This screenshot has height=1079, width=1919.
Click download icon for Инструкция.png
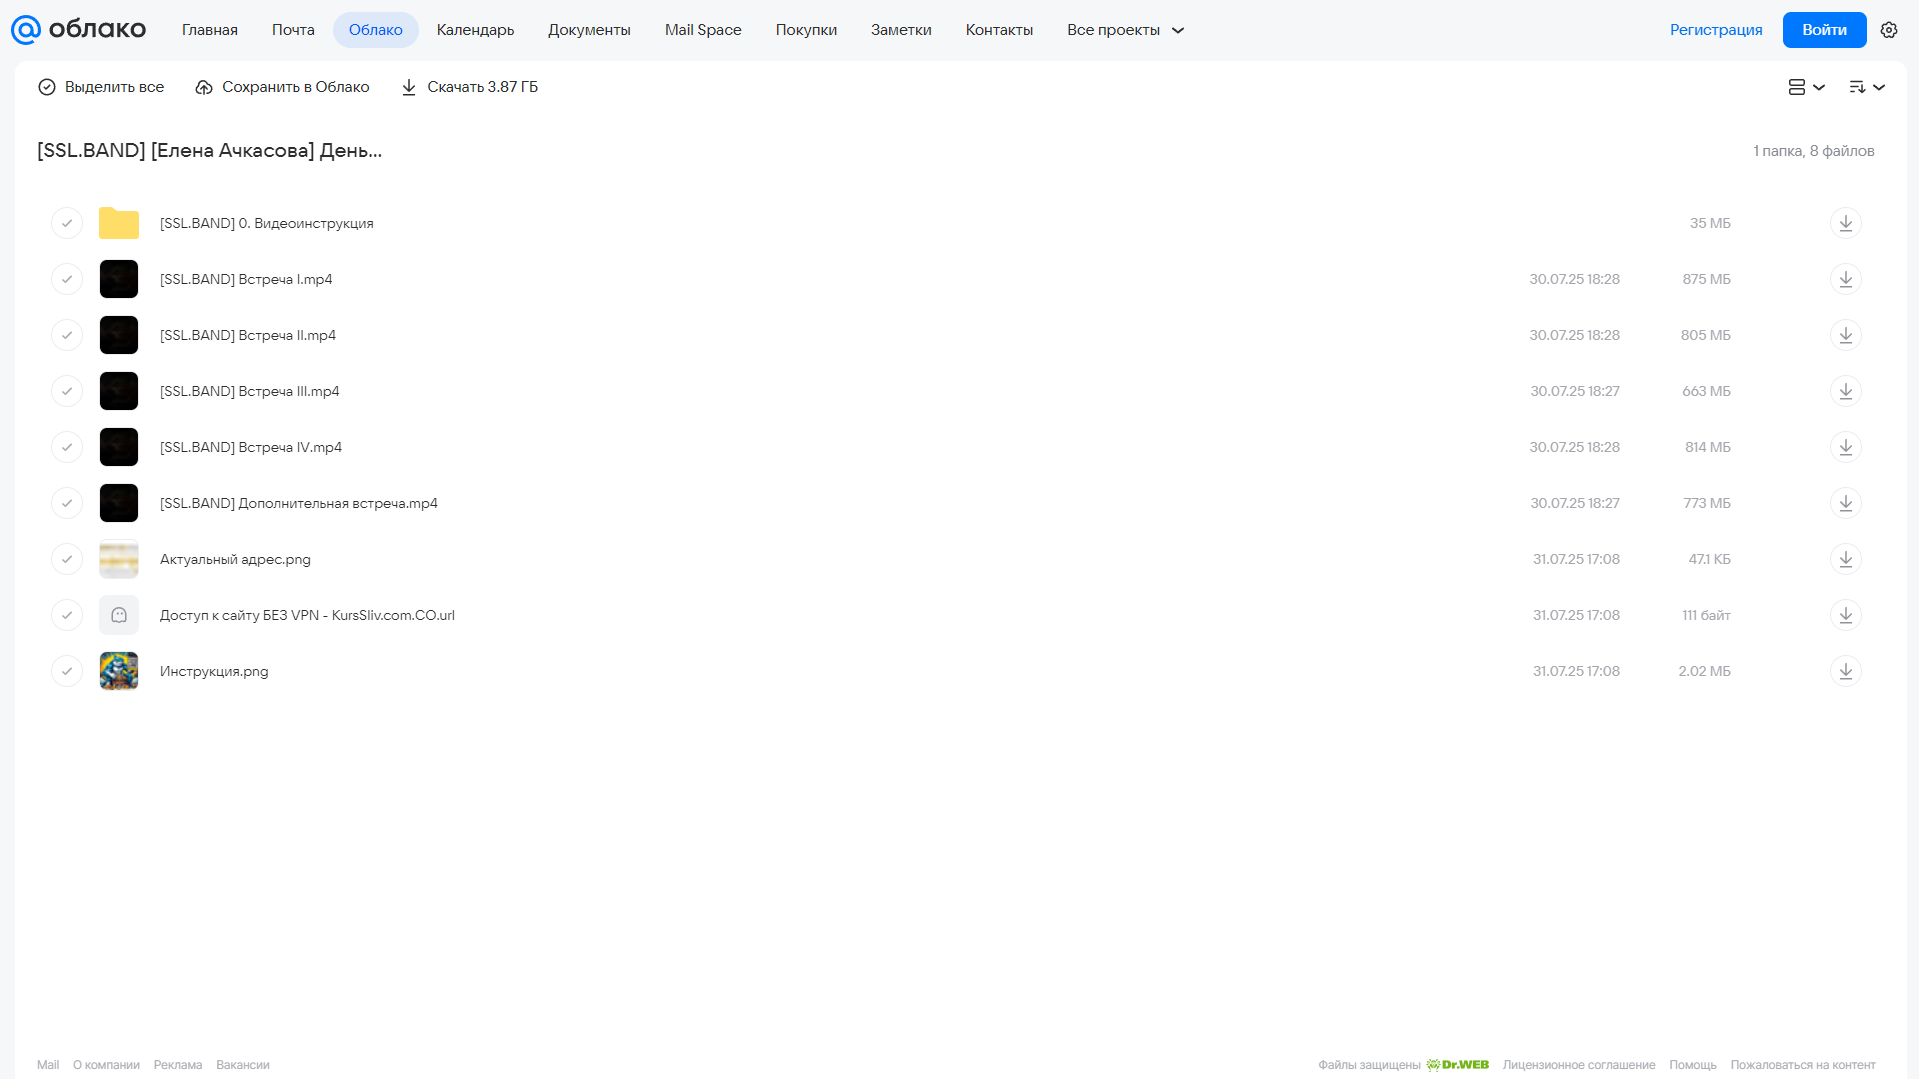click(1845, 671)
